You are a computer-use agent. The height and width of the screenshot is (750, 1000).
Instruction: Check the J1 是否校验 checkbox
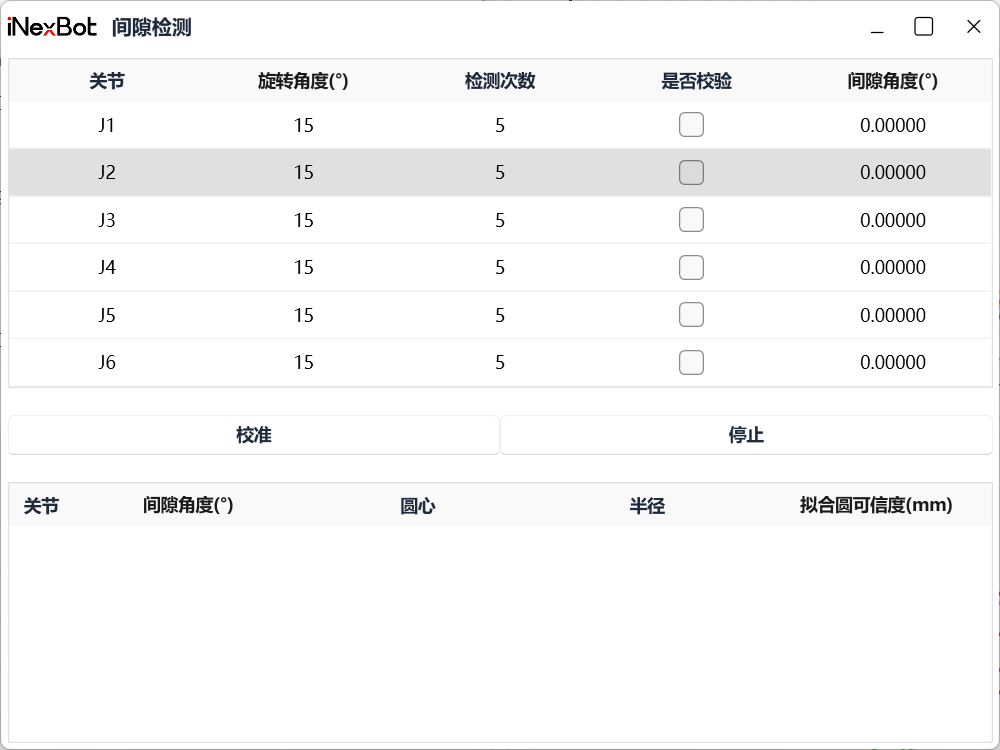691,125
